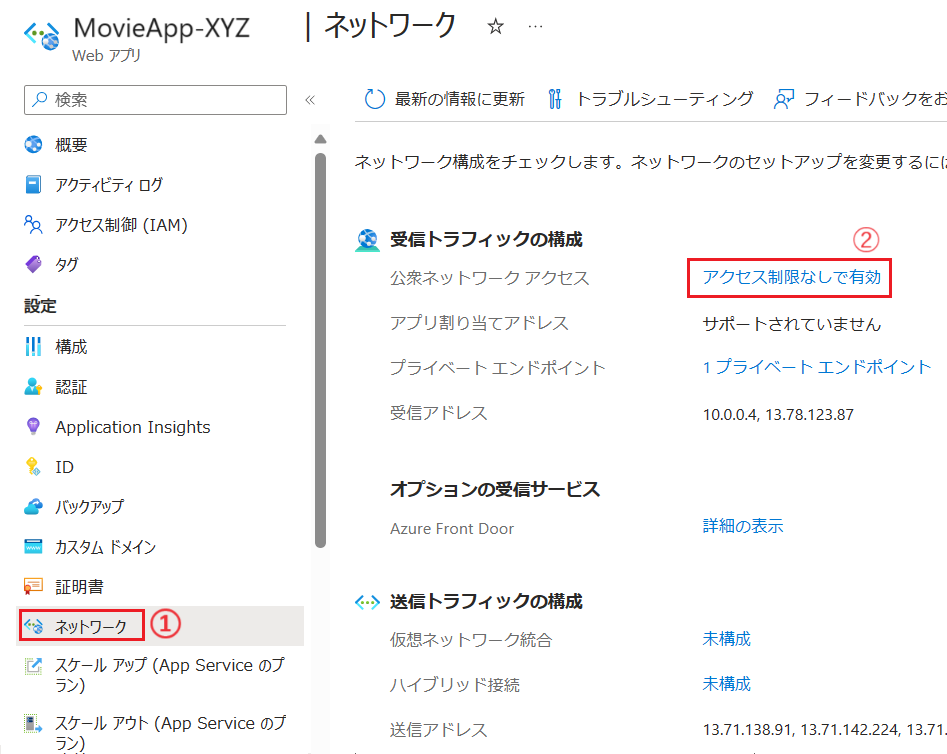The image size is (947, 754).
Task: Click the 受信トラフィックの構成 globe icon
Action: point(367,240)
